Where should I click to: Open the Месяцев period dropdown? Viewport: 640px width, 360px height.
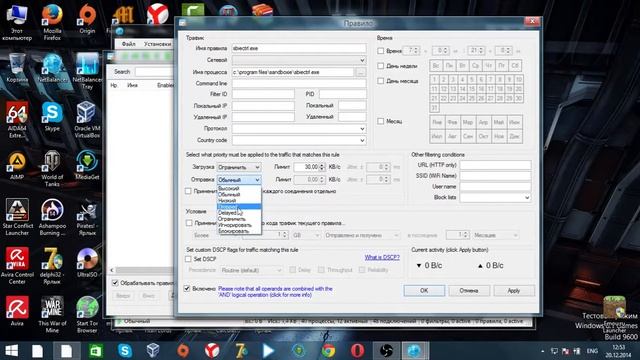(496, 235)
